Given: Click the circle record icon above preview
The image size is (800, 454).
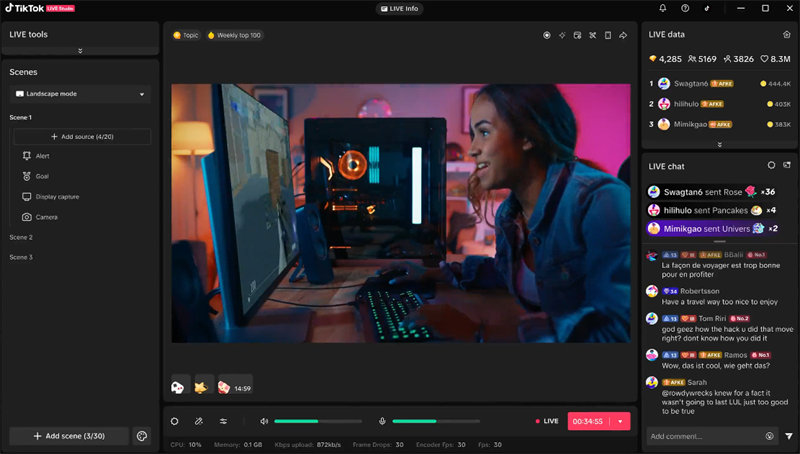Looking at the screenshot, I should click(x=546, y=35).
